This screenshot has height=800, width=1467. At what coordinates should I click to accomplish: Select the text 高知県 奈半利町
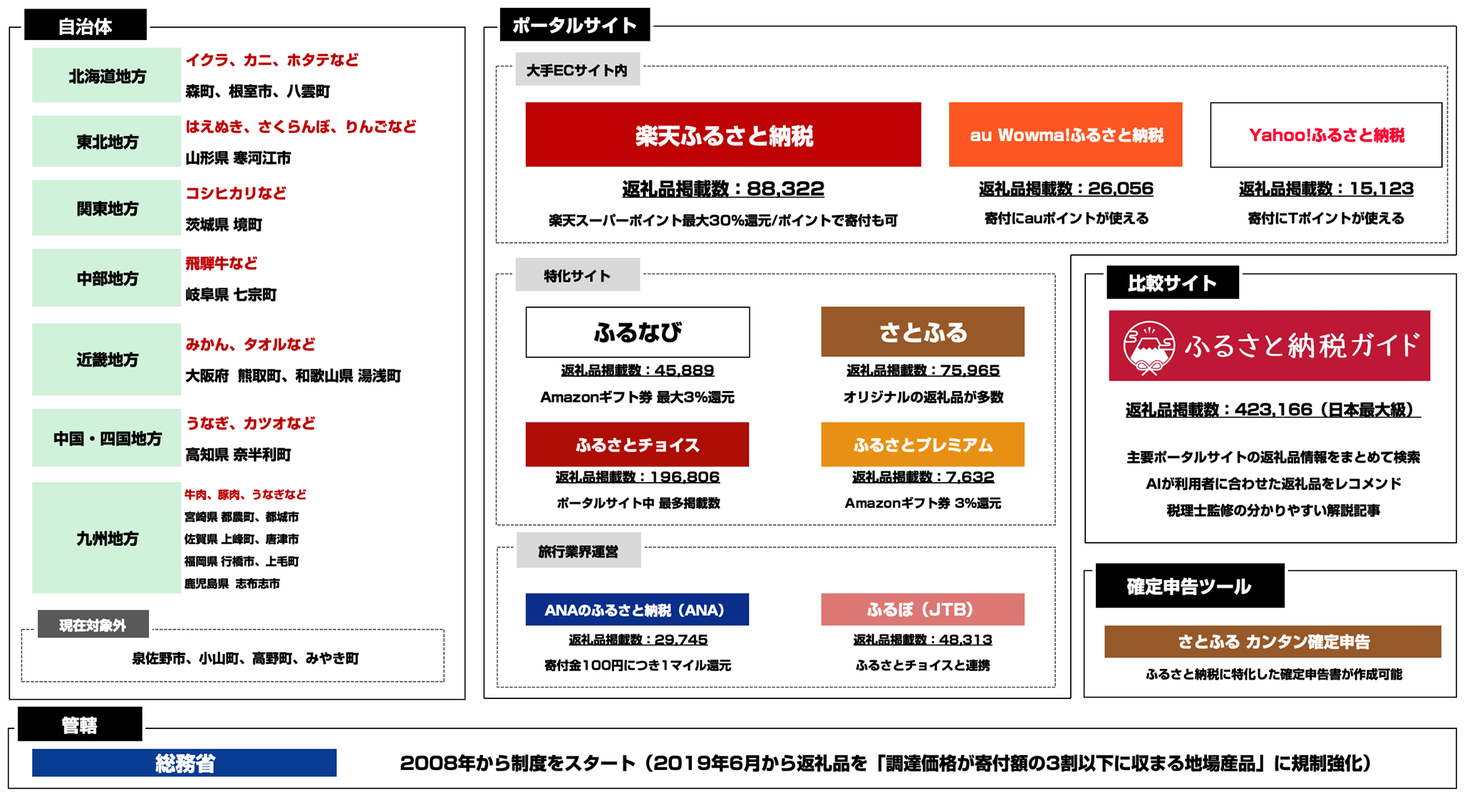point(238,455)
